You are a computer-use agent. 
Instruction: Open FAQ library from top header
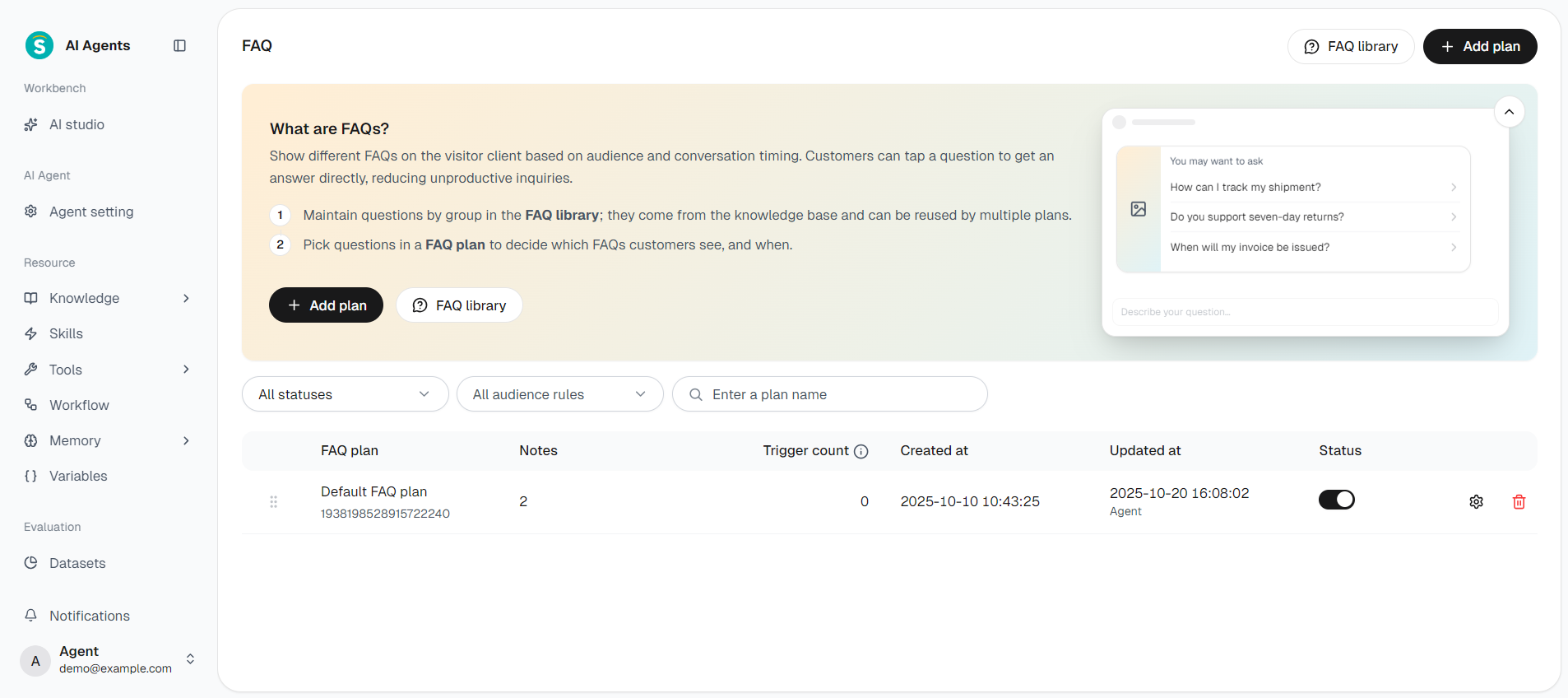(1351, 46)
